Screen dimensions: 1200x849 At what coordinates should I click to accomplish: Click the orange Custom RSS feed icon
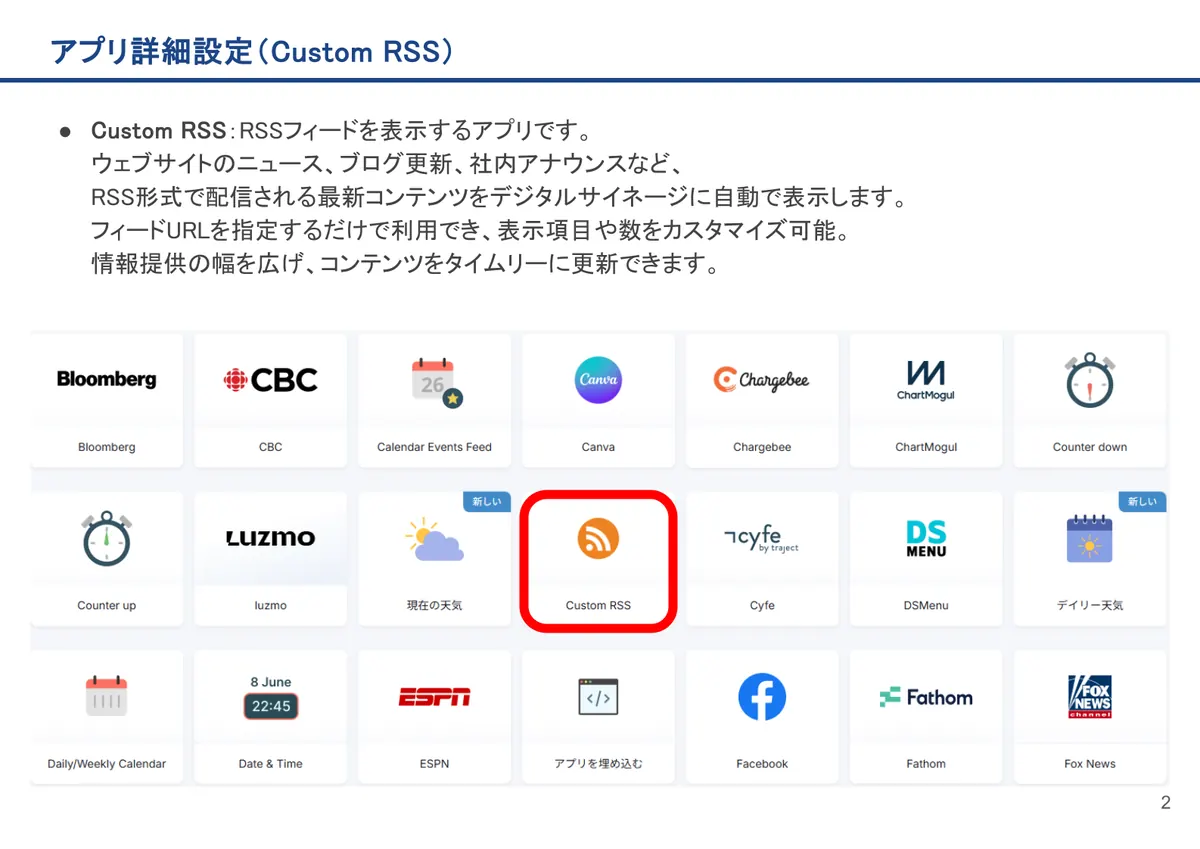pyautogui.click(x=598, y=538)
